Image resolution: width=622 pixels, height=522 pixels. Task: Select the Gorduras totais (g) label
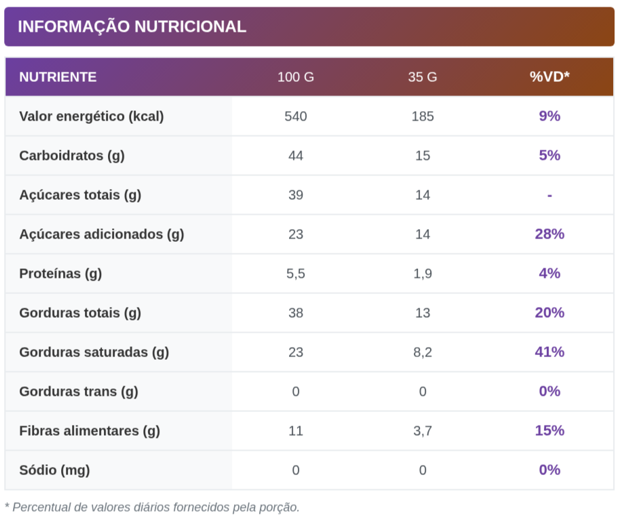pos(80,313)
